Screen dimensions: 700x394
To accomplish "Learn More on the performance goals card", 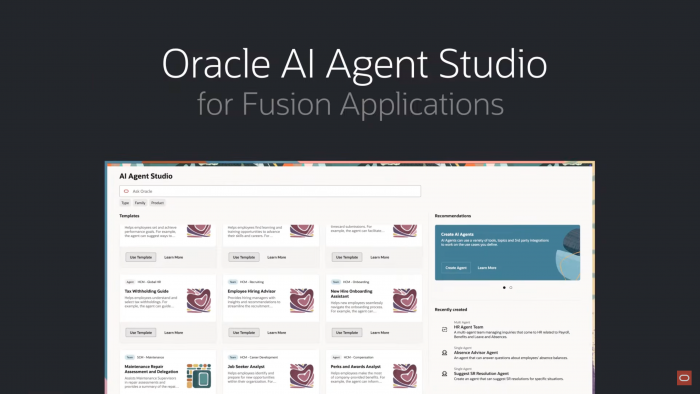I will (173, 257).
